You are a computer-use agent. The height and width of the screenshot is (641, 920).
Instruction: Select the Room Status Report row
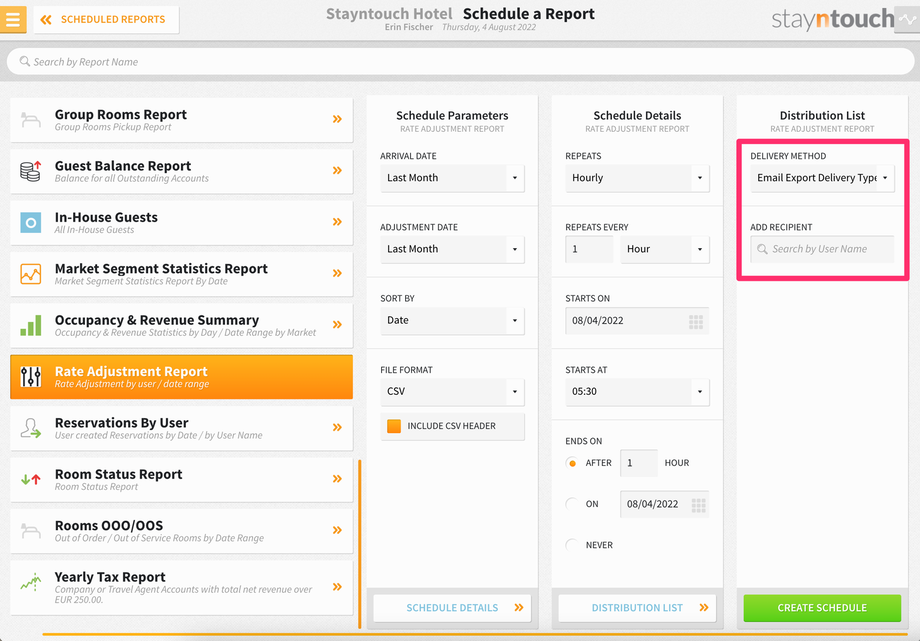181,480
